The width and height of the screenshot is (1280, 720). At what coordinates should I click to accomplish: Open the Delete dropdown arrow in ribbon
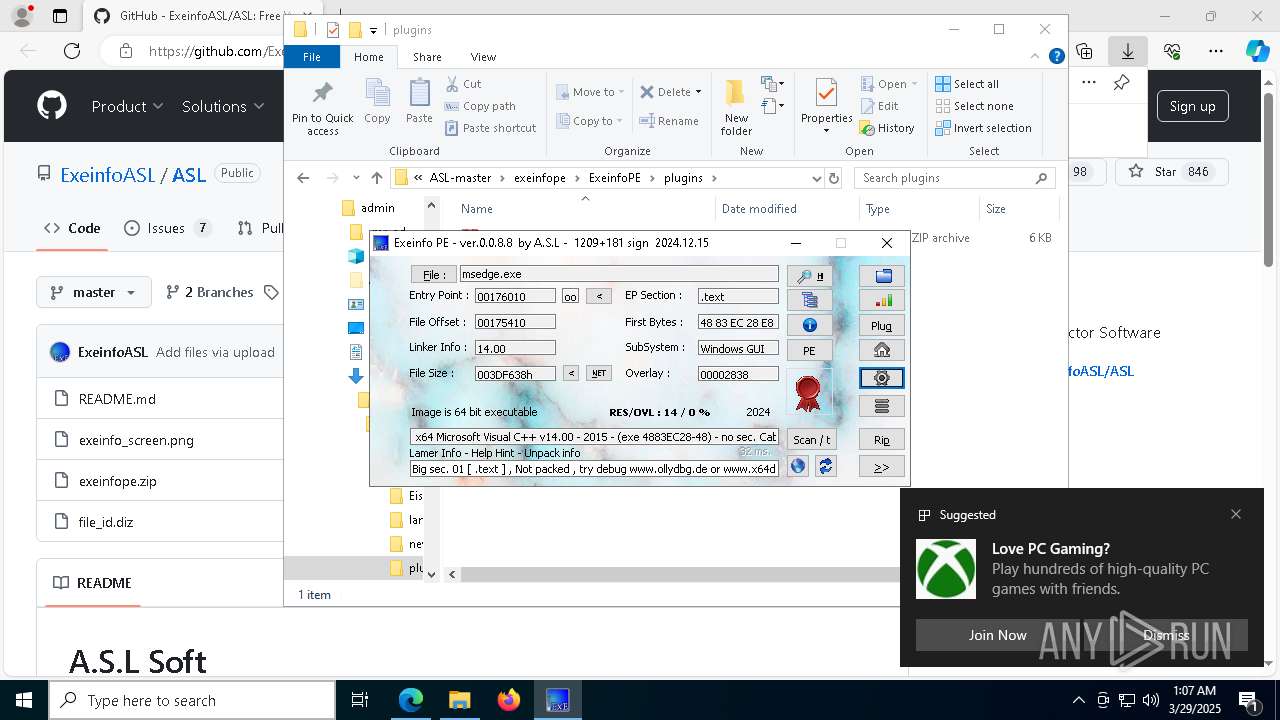pos(698,92)
